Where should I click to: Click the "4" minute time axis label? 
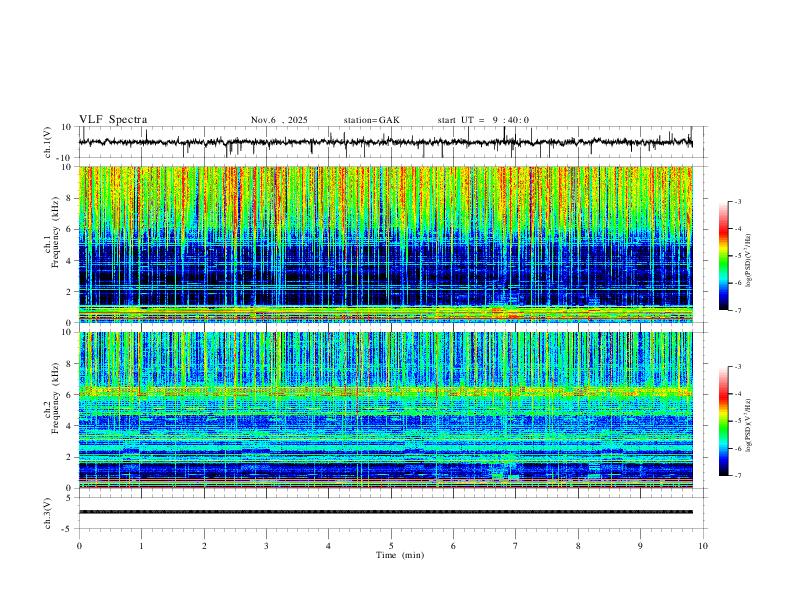tap(329, 546)
